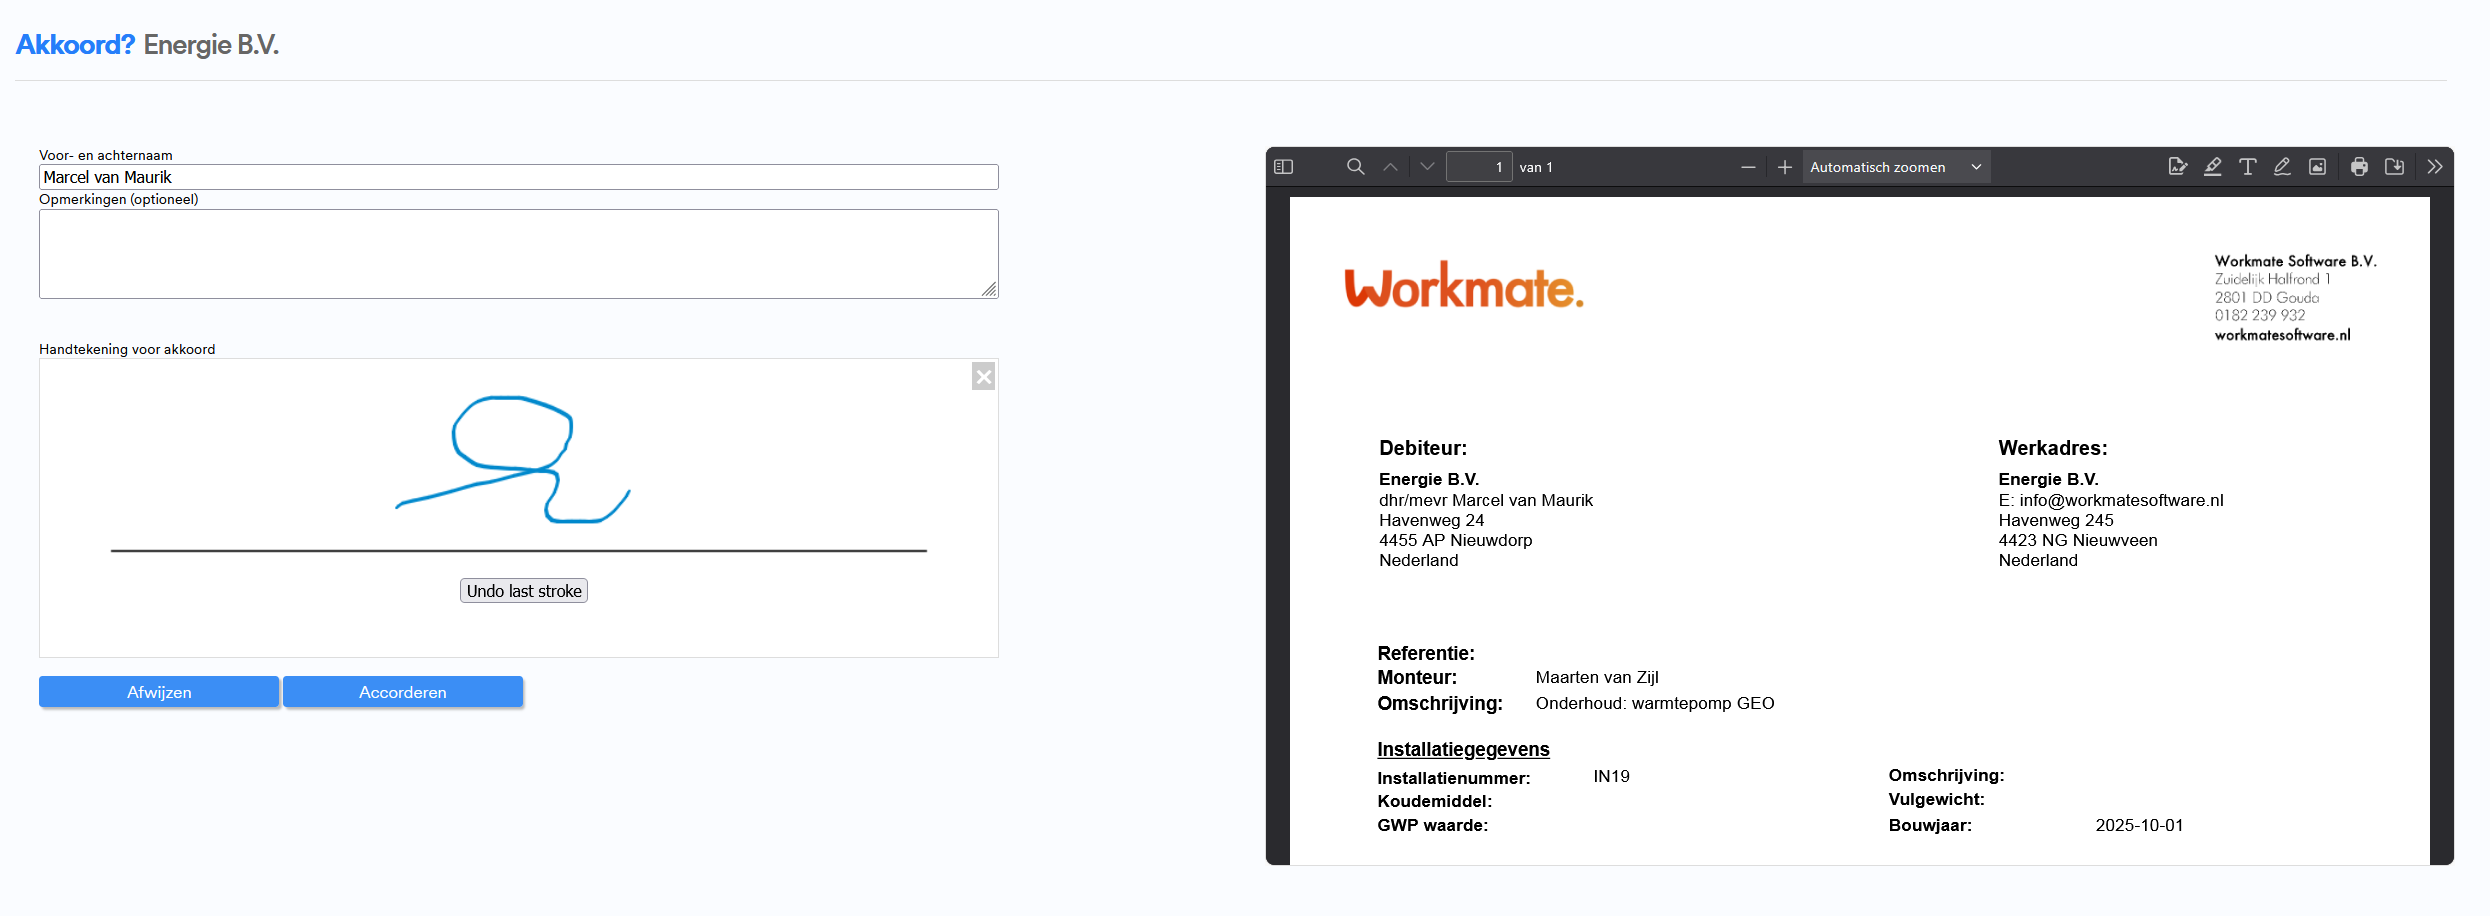Expand the PDF viewer tools menu

2435,167
